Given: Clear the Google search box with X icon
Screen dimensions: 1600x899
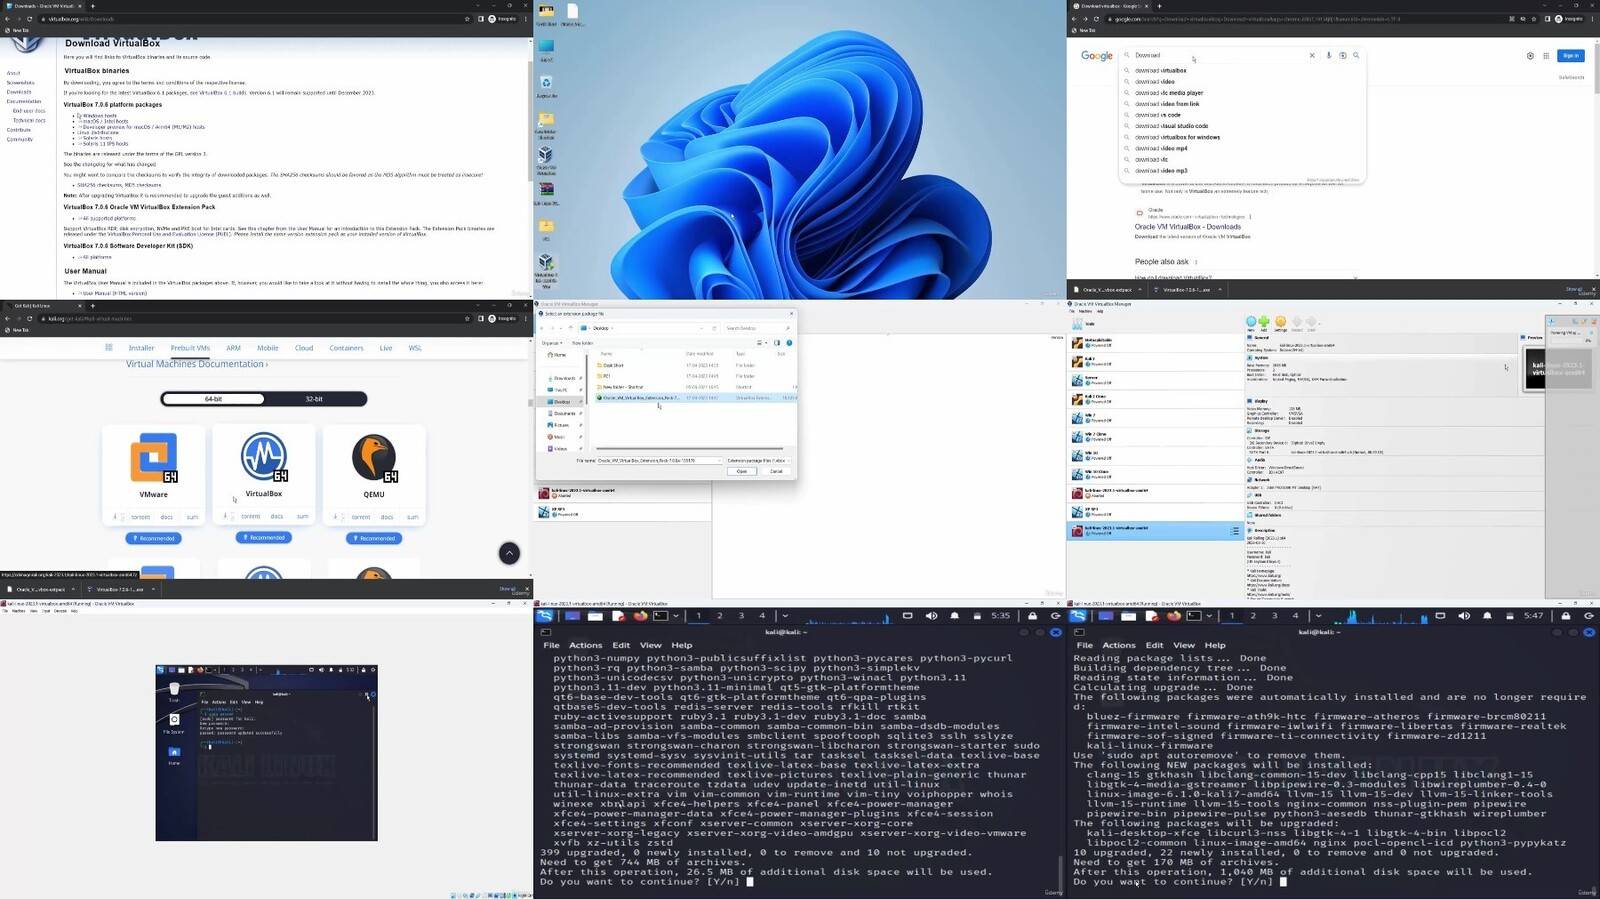Looking at the screenshot, I should pyautogui.click(x=1312, y=56).
